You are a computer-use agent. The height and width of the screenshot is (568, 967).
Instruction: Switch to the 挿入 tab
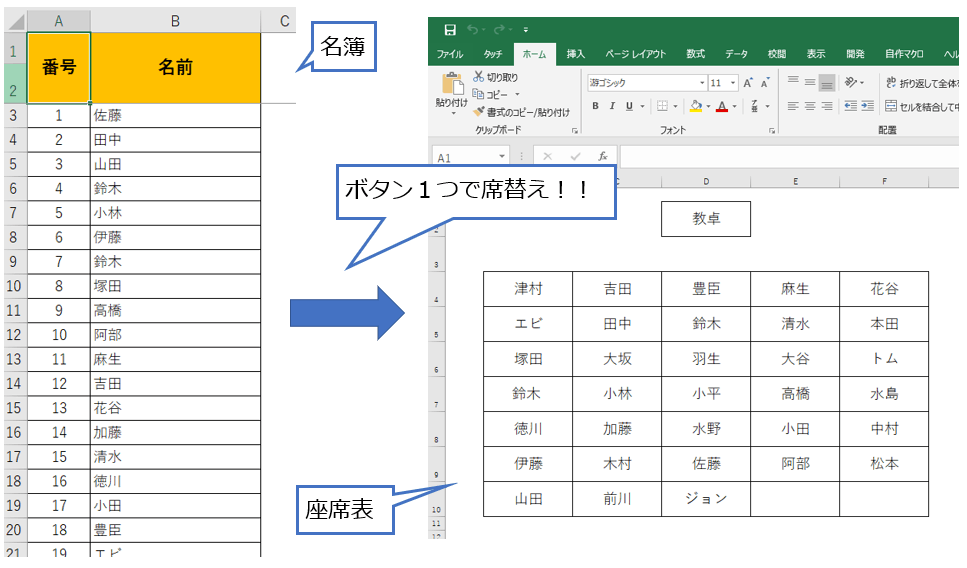(575, 54)
